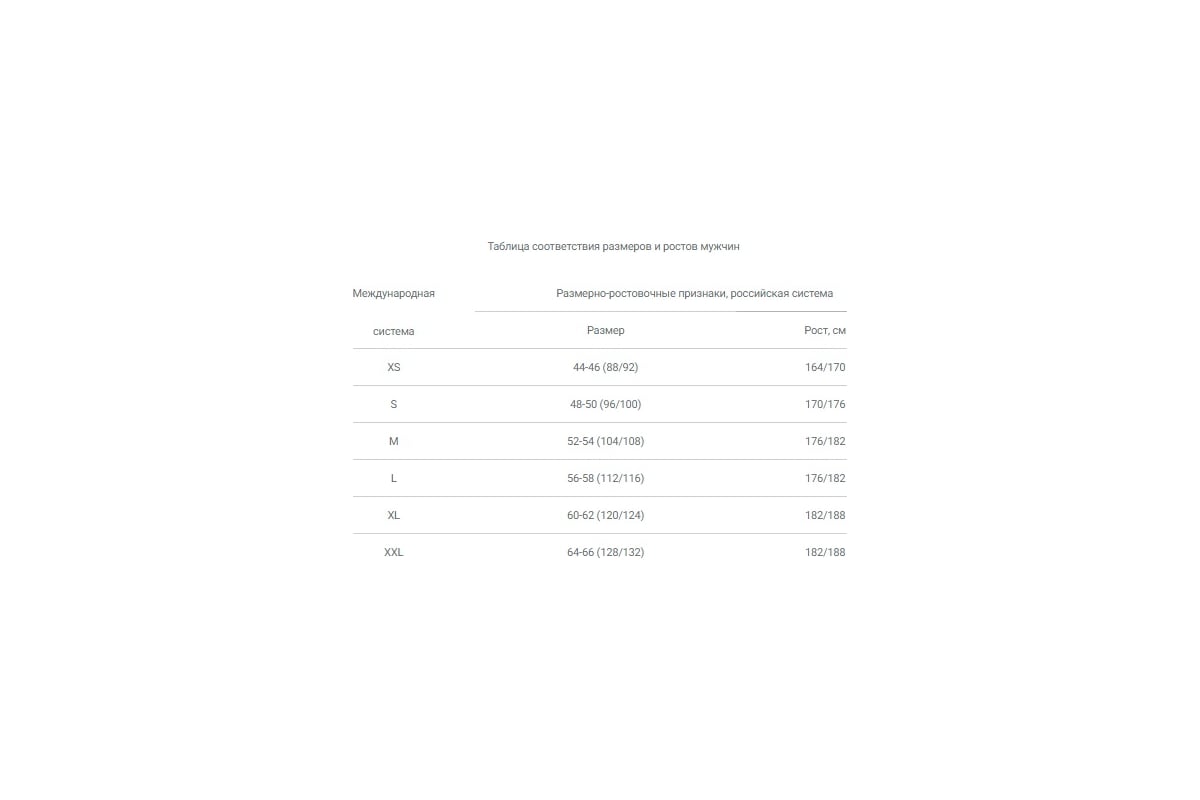The image size is (1200, 800).
Task: Select the L size row label
Action: pos(393,479)
